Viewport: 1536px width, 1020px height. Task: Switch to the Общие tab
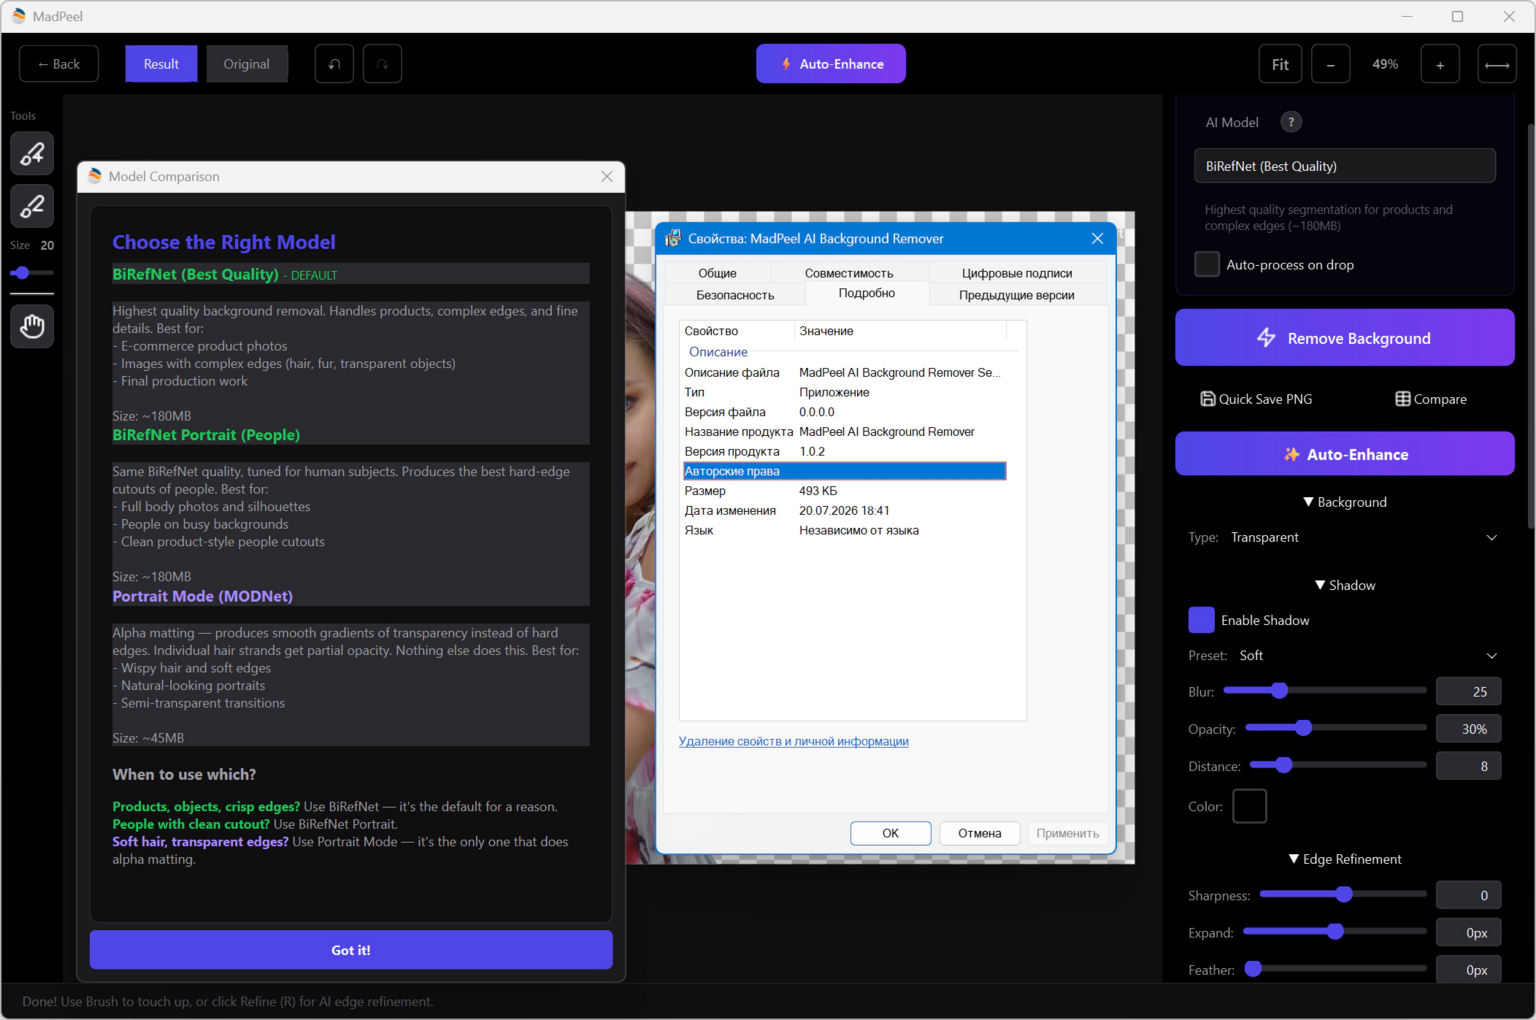pyautogui.click(x=717, y=273)
